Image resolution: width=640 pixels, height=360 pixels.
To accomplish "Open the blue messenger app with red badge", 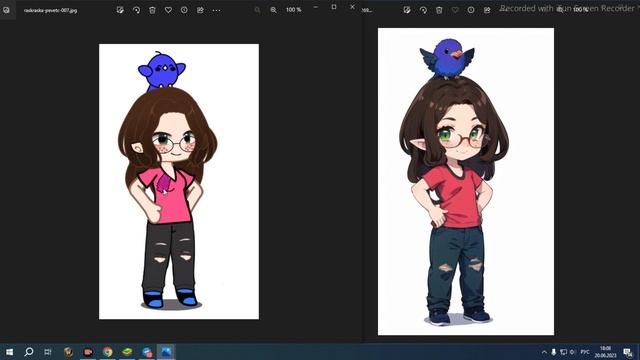I will coord(147,351).
